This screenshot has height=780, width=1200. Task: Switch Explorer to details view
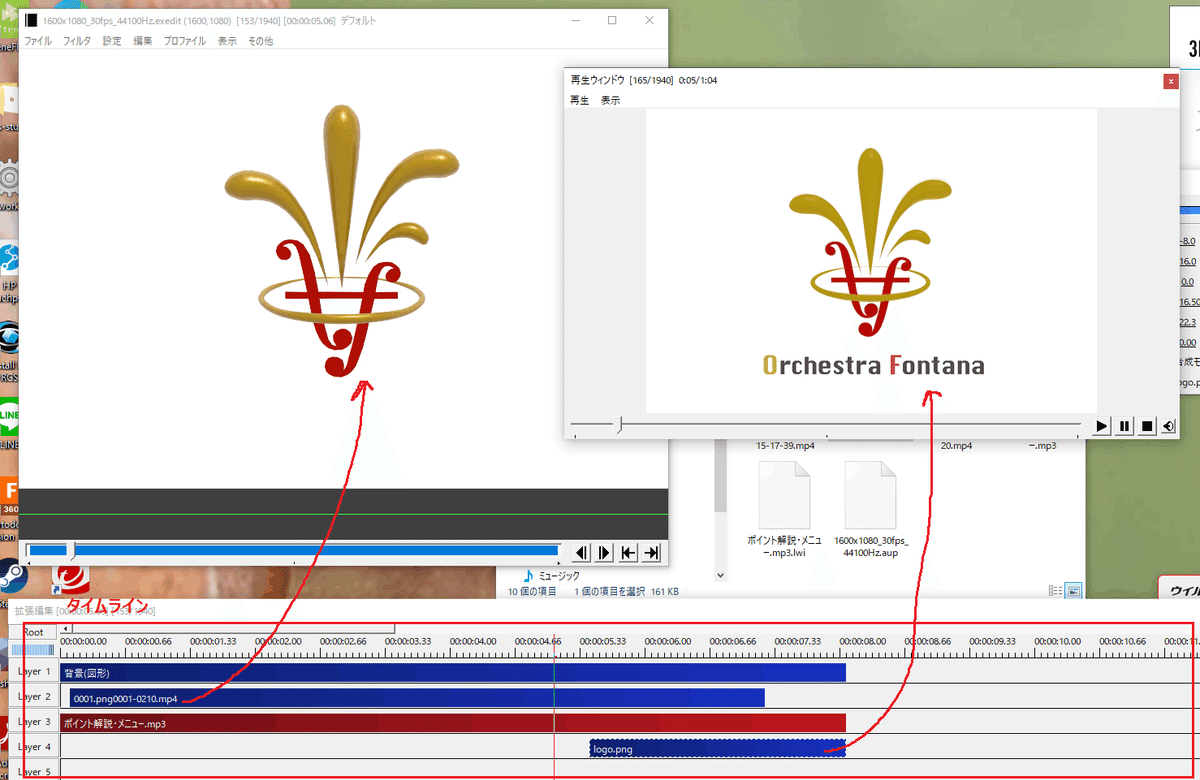(1056, 591)
